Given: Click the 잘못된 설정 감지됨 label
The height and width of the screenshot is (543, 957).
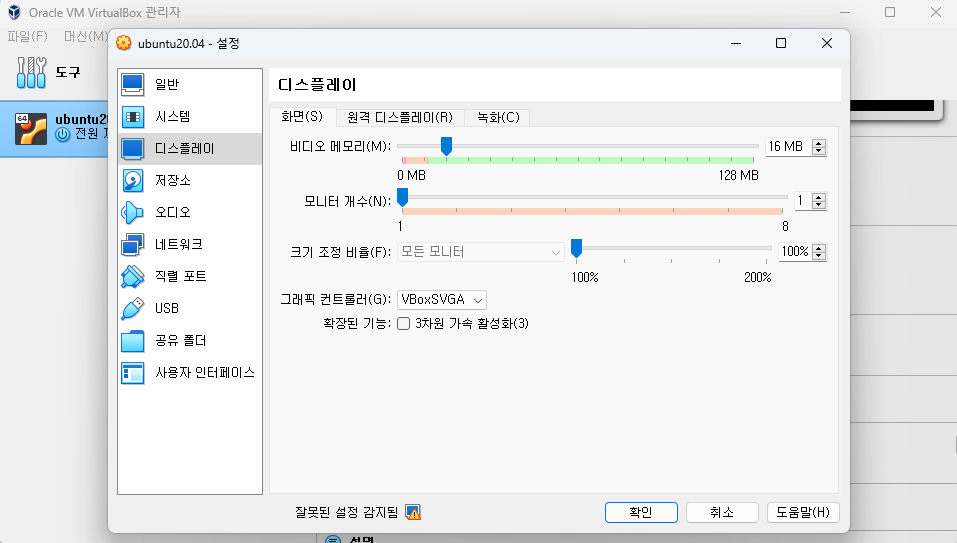Looking at the screenshot, I should coord(346,512).
